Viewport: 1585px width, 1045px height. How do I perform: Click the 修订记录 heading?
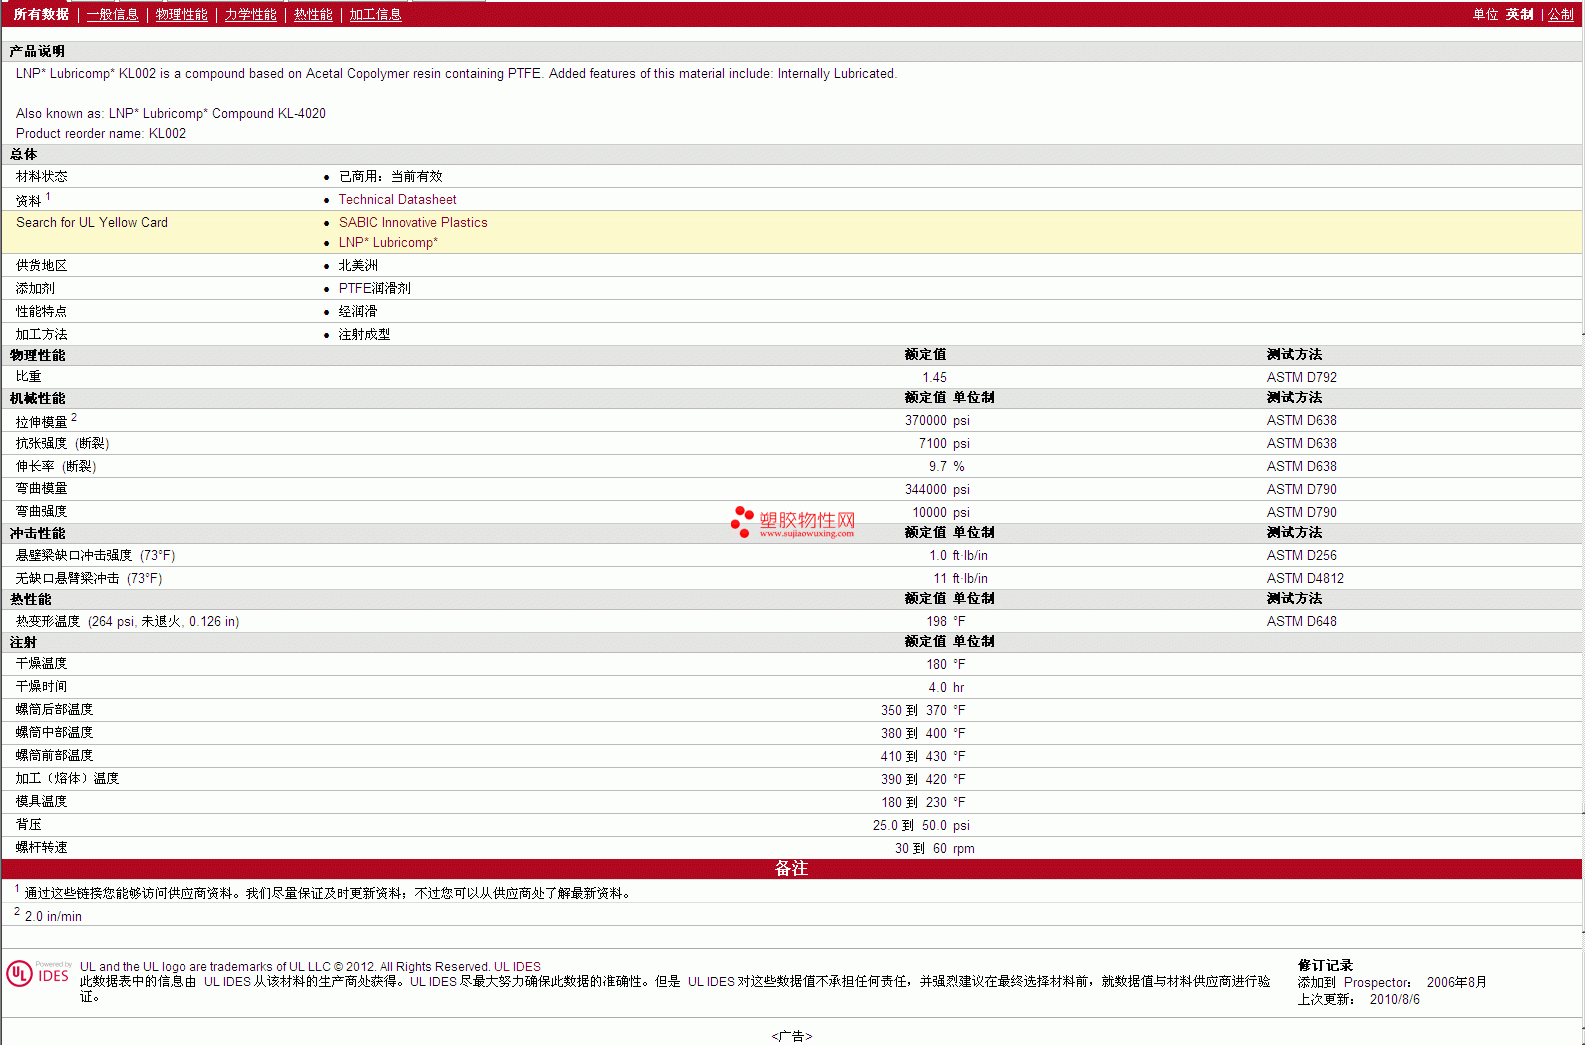point(1325,965)
